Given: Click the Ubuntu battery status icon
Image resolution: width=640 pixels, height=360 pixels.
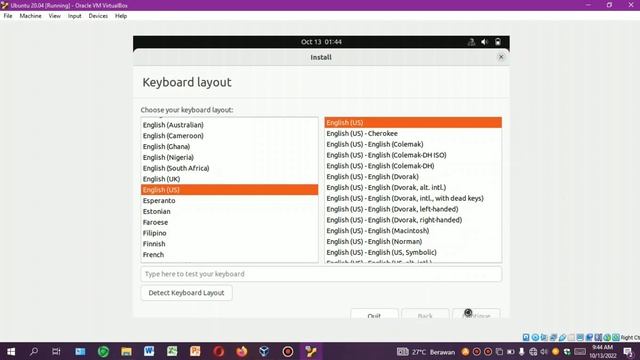Looking at the screenshot, I should click(498, 42).
